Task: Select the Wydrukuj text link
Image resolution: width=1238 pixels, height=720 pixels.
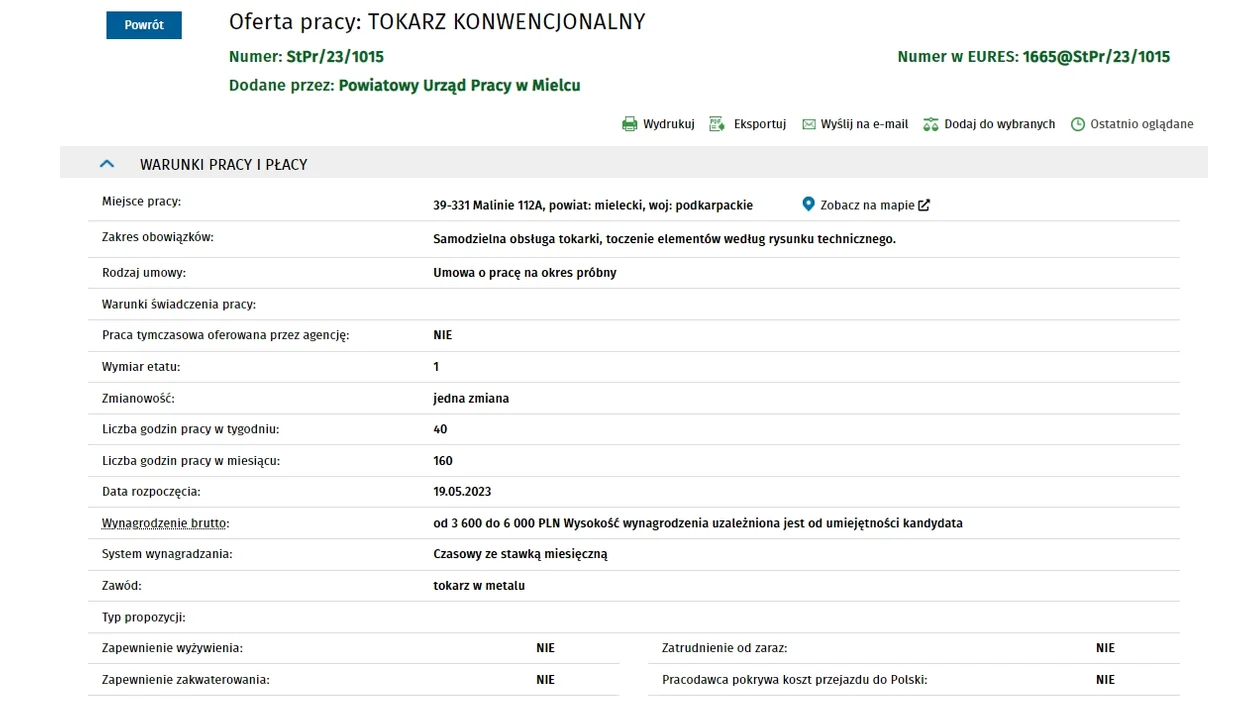Action: (x=669, y=124)
